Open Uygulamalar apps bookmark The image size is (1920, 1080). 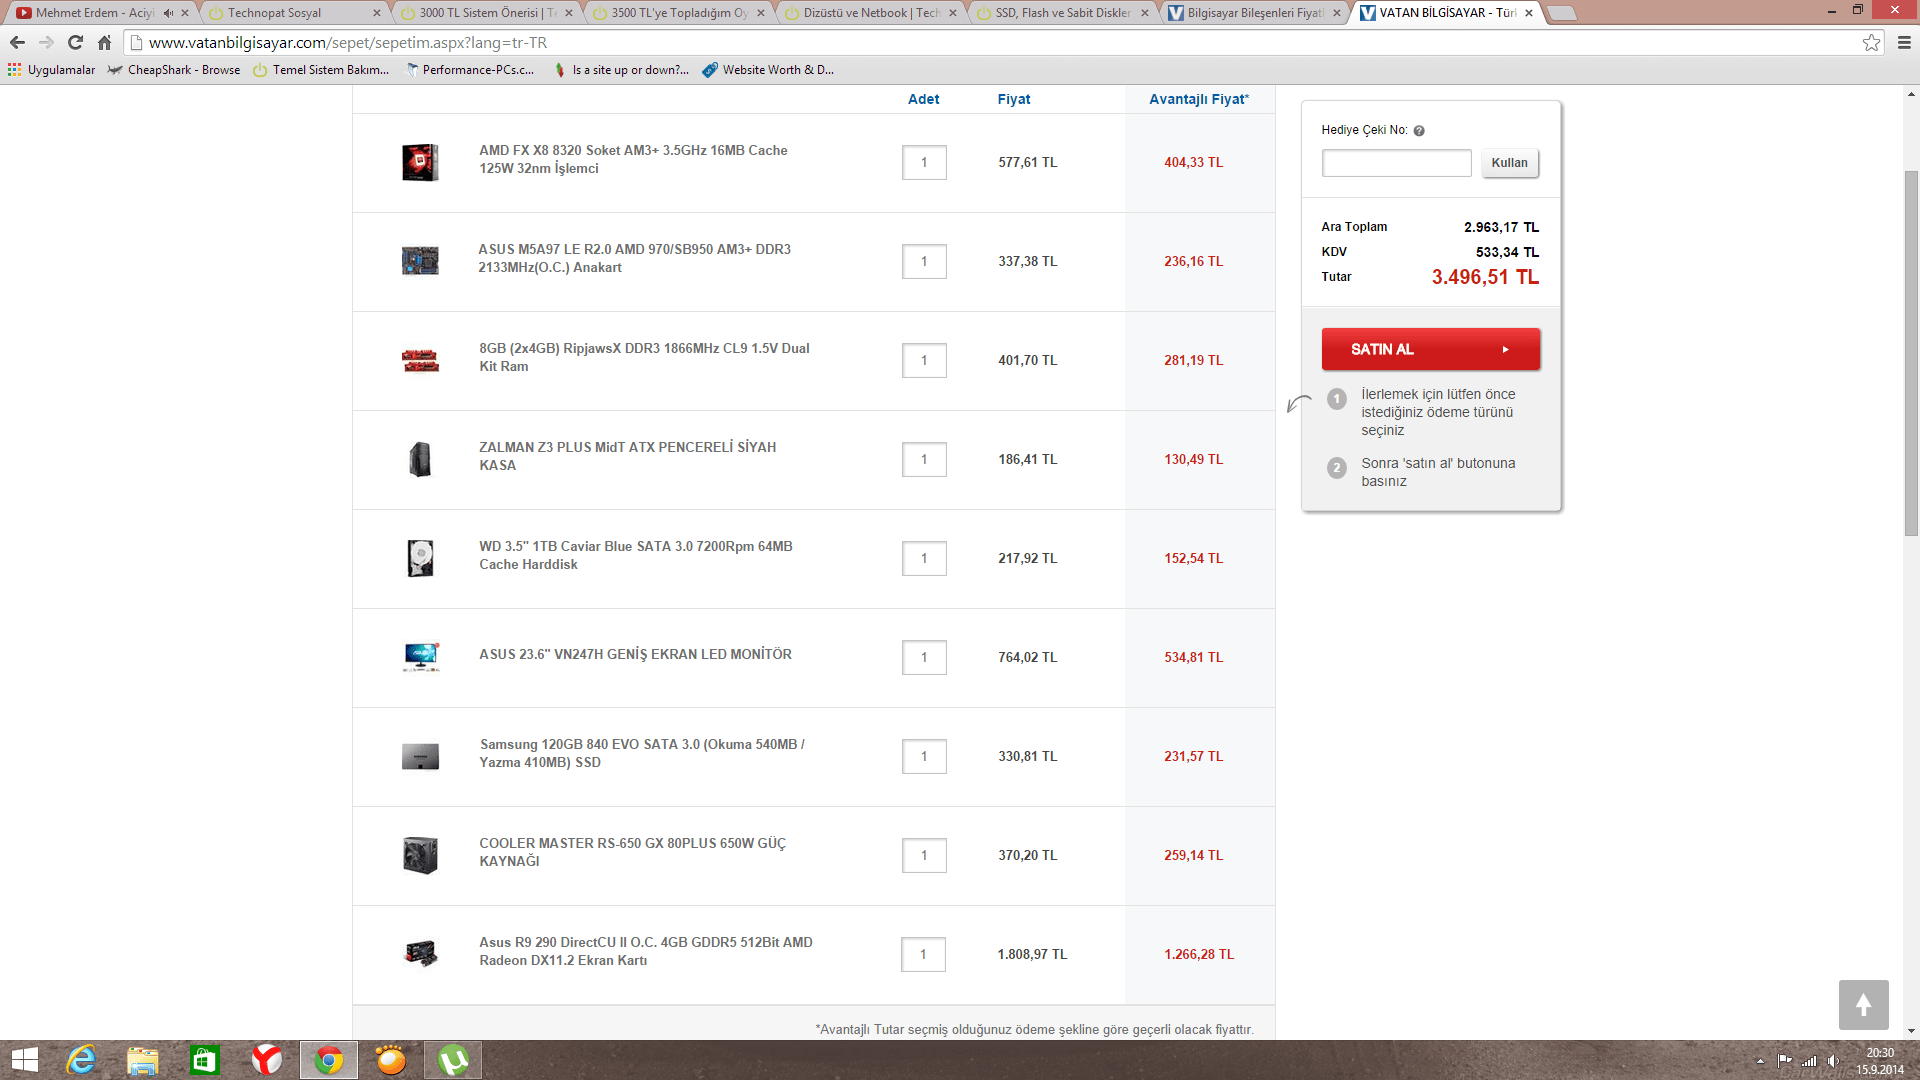tap(51, 70)
